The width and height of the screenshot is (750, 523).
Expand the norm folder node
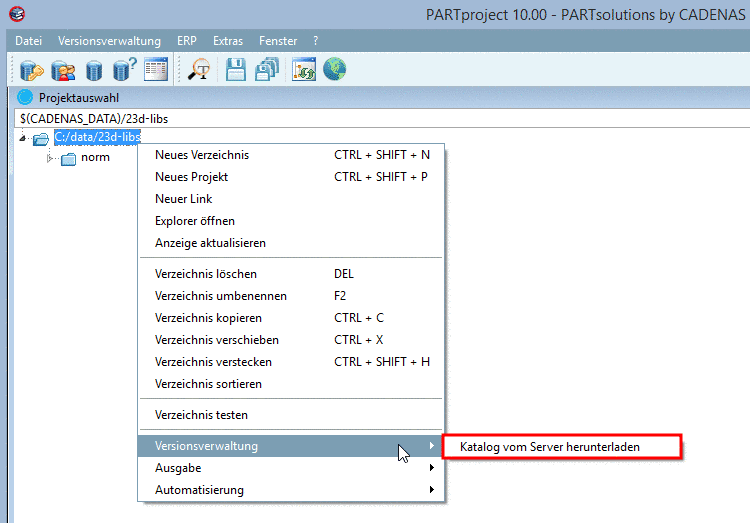pos(50,158)
